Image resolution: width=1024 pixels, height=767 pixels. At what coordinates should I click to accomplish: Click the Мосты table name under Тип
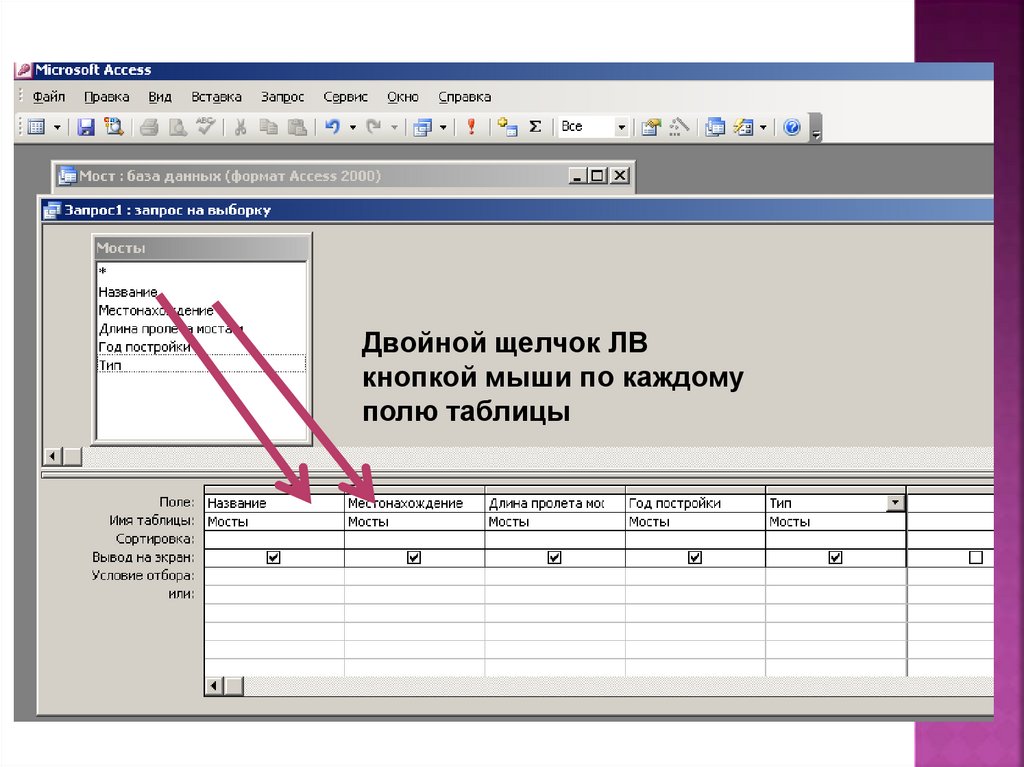coord(836,521)
